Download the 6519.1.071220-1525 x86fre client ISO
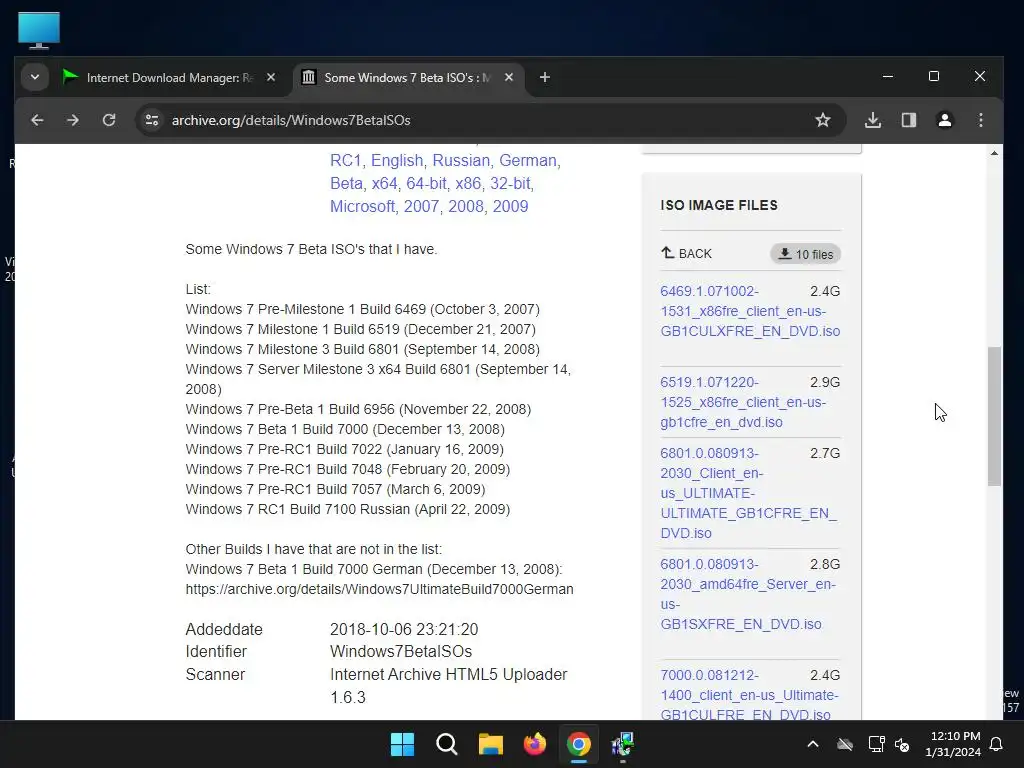Screen dimensions: 1024x768 tap(743, 402)
